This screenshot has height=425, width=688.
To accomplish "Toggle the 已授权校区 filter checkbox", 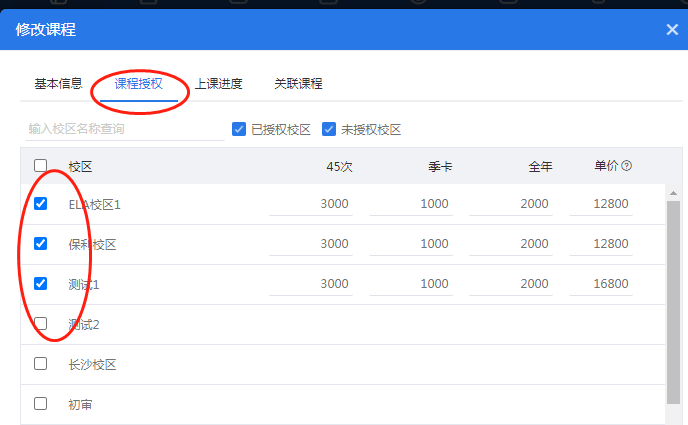I will pos(239,129).
